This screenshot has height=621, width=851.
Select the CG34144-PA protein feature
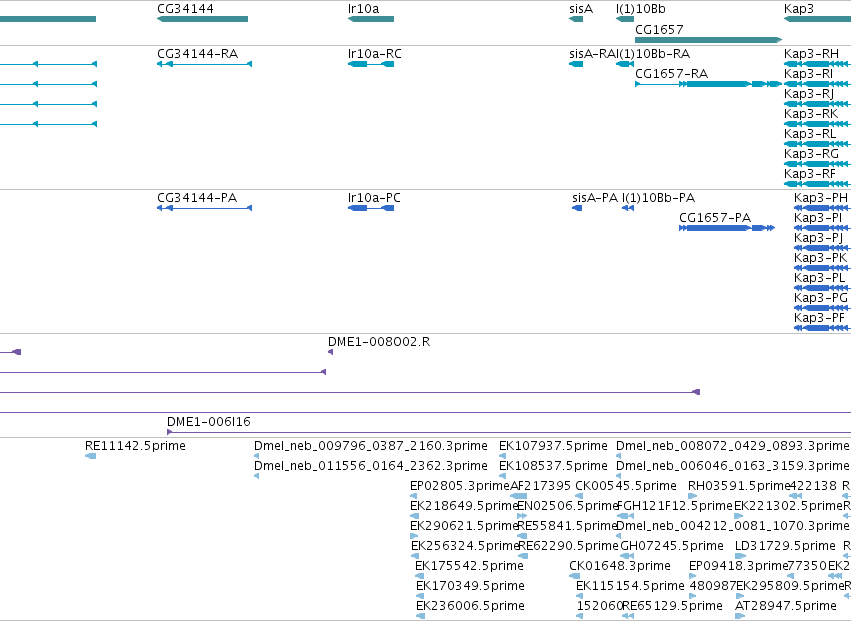coord(204,208)
